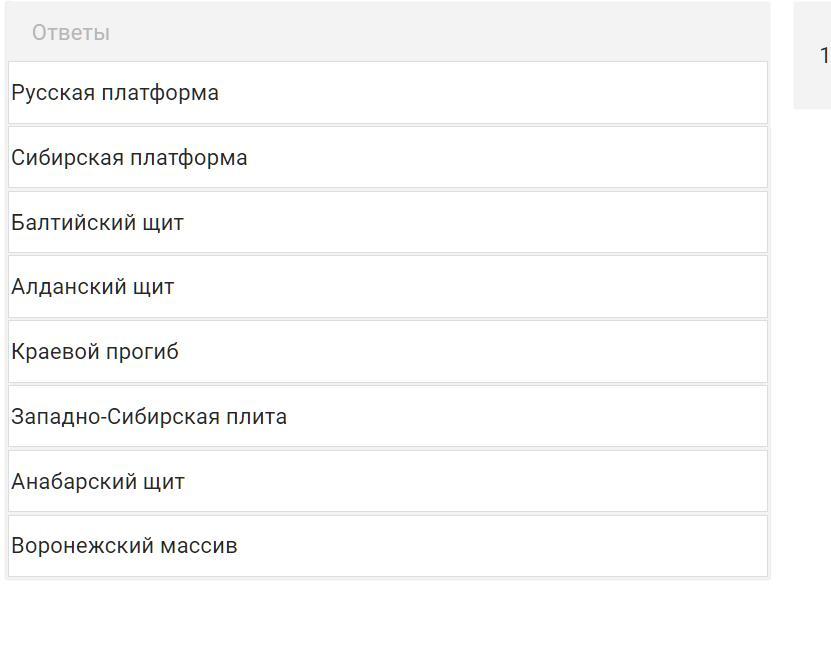831x652 pixels.
Task: Click the Краевой прогиб answer row
Action: click(x=388, y=351)
